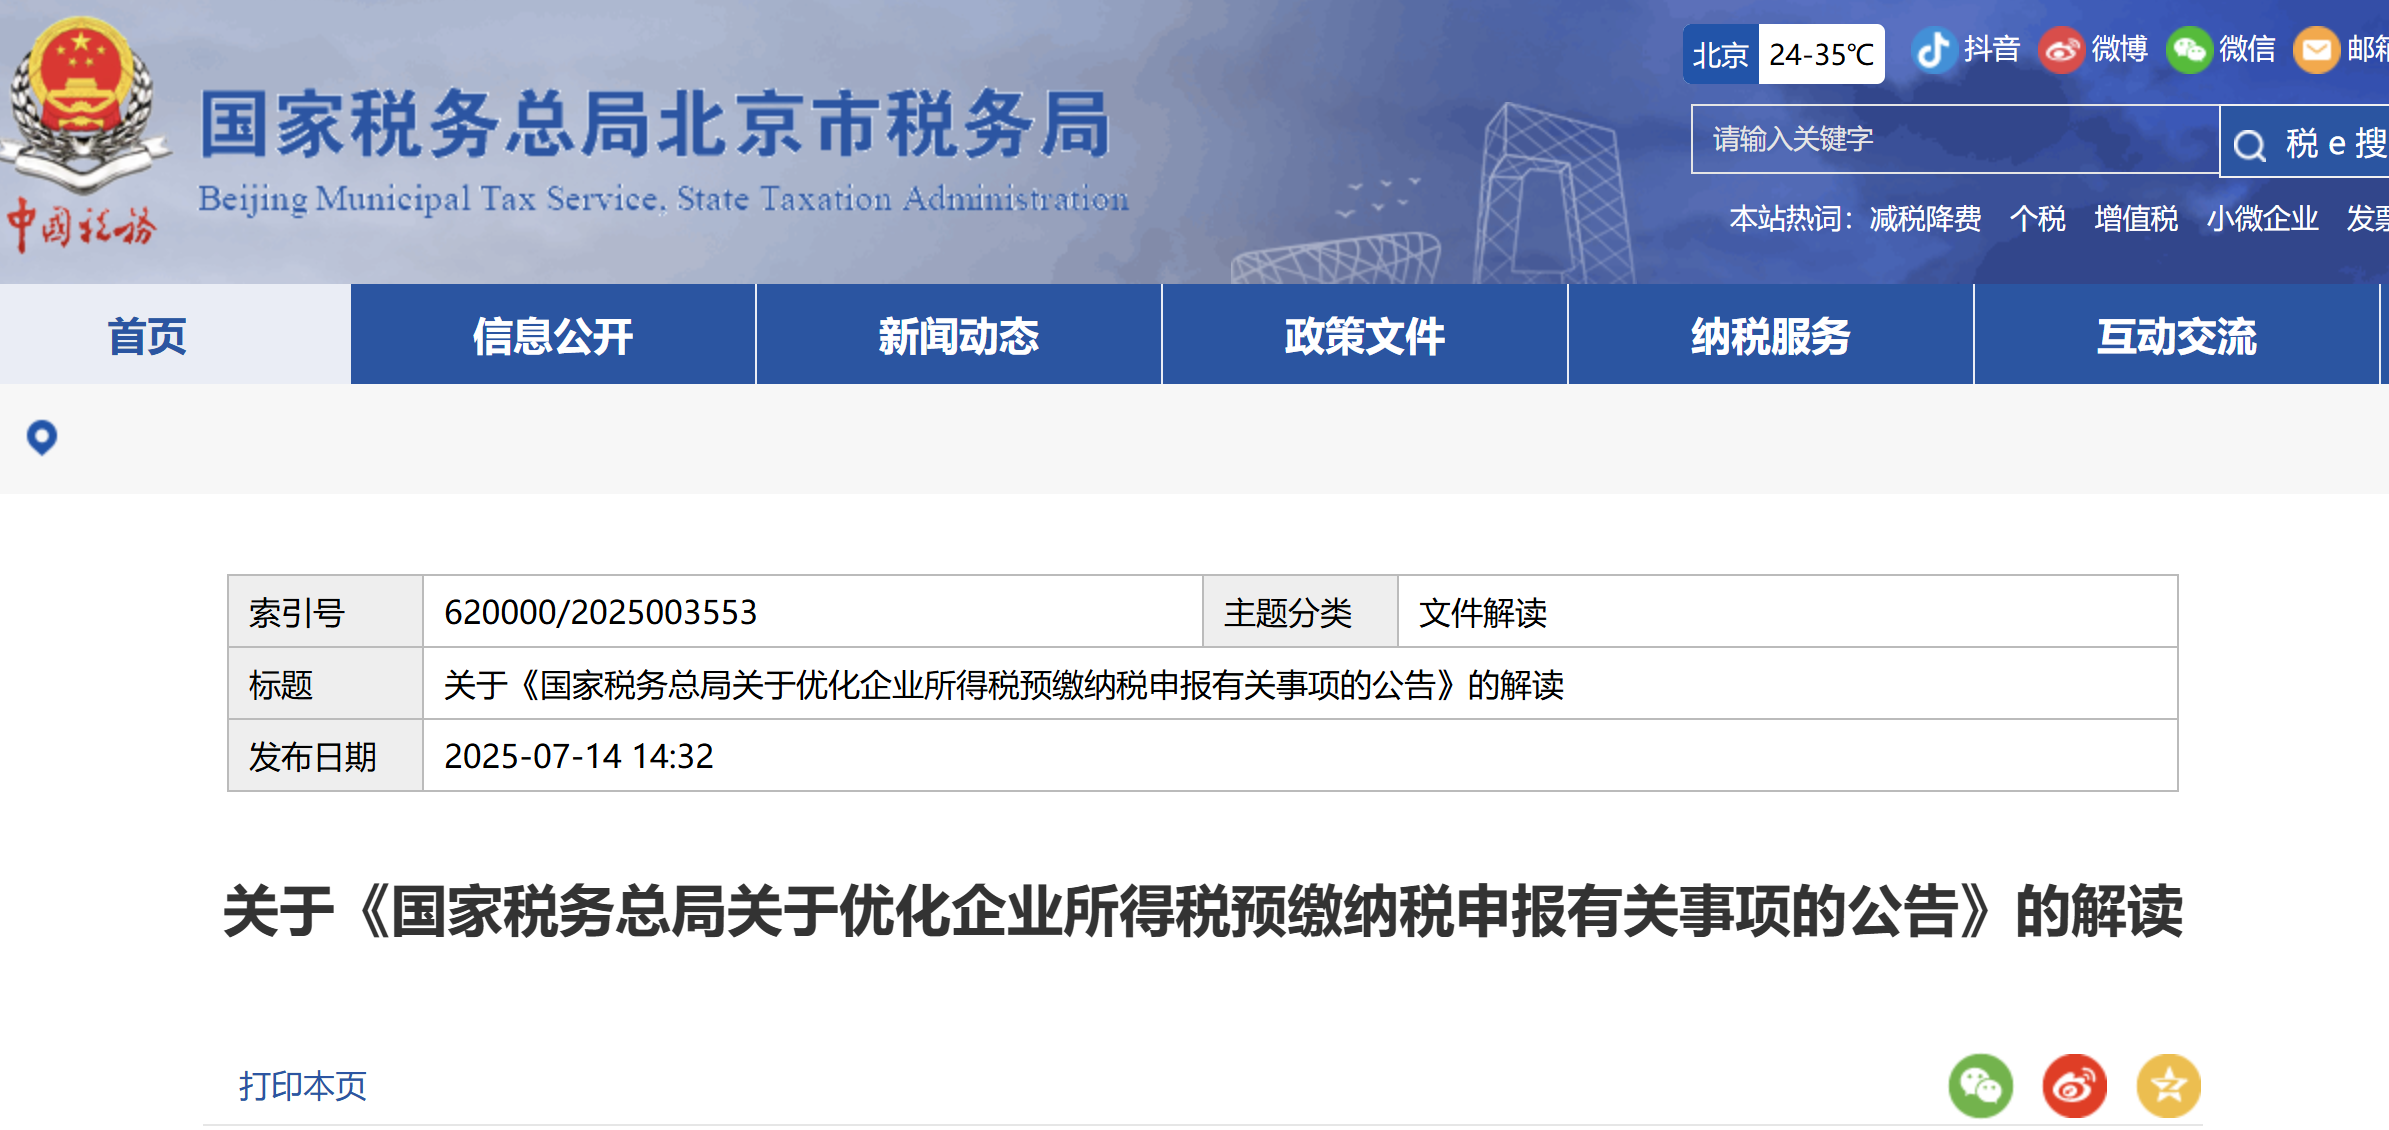Click the 减税降费 hot keyword link

[x=1925, y=218]
